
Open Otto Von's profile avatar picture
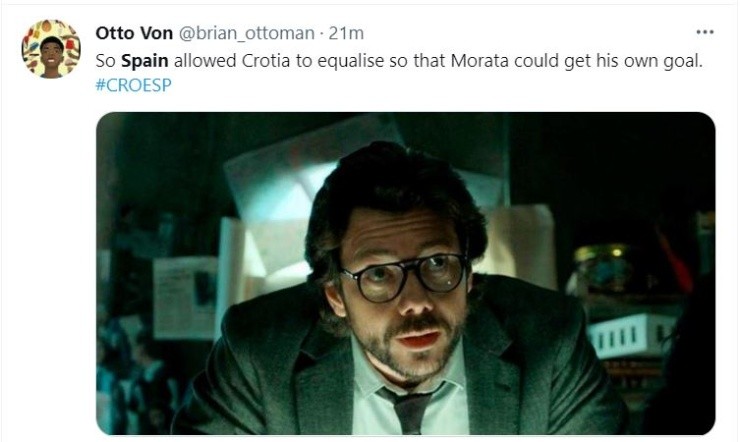pos(51,49)
